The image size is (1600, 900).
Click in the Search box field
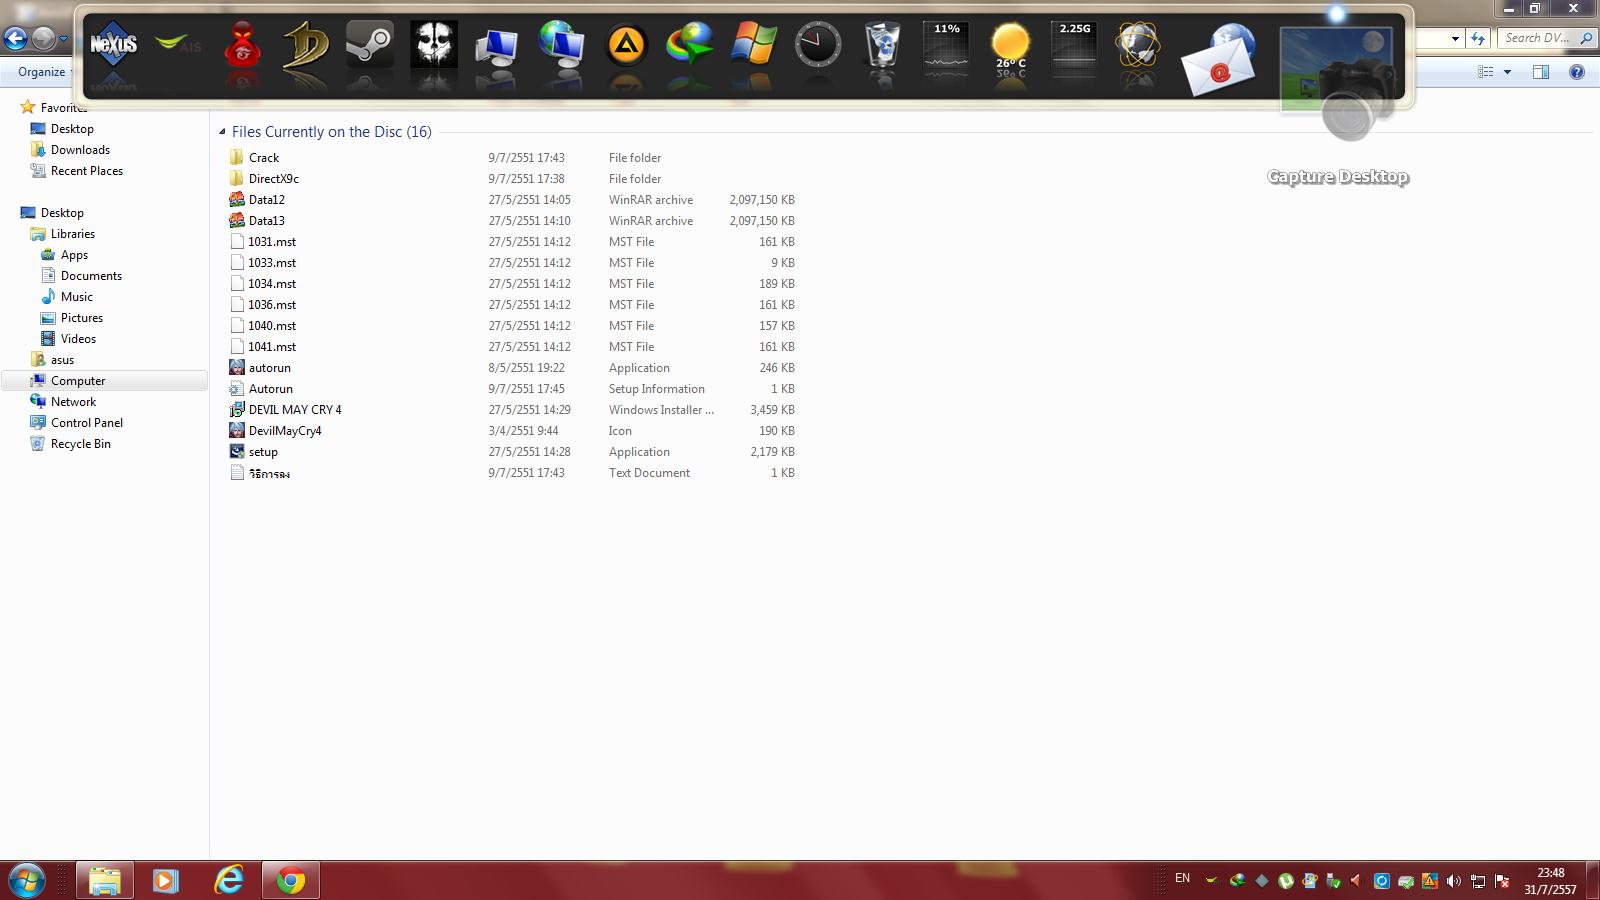point(1536,38)
